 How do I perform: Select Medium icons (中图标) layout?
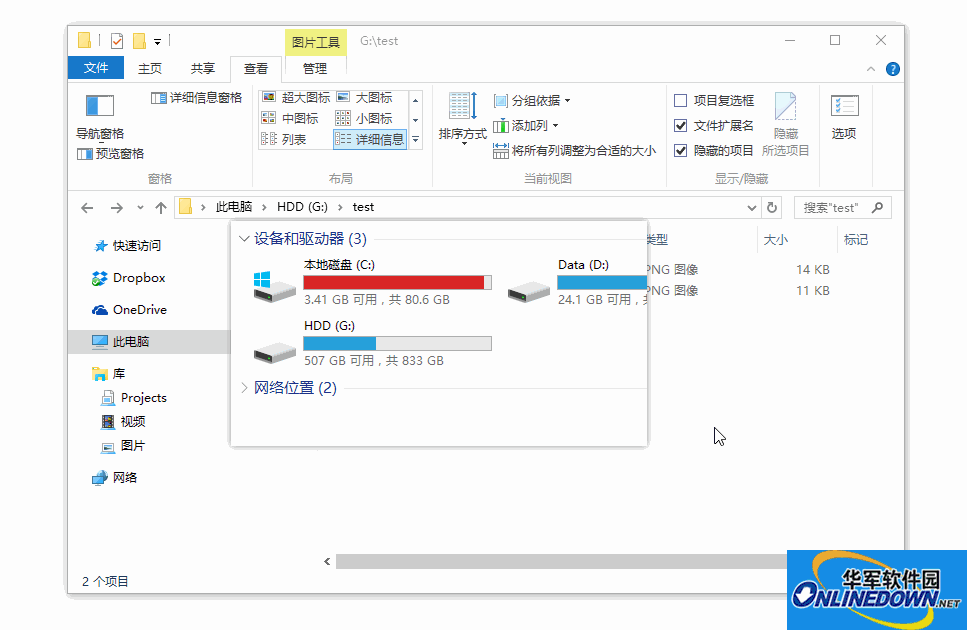pos(290,118)
